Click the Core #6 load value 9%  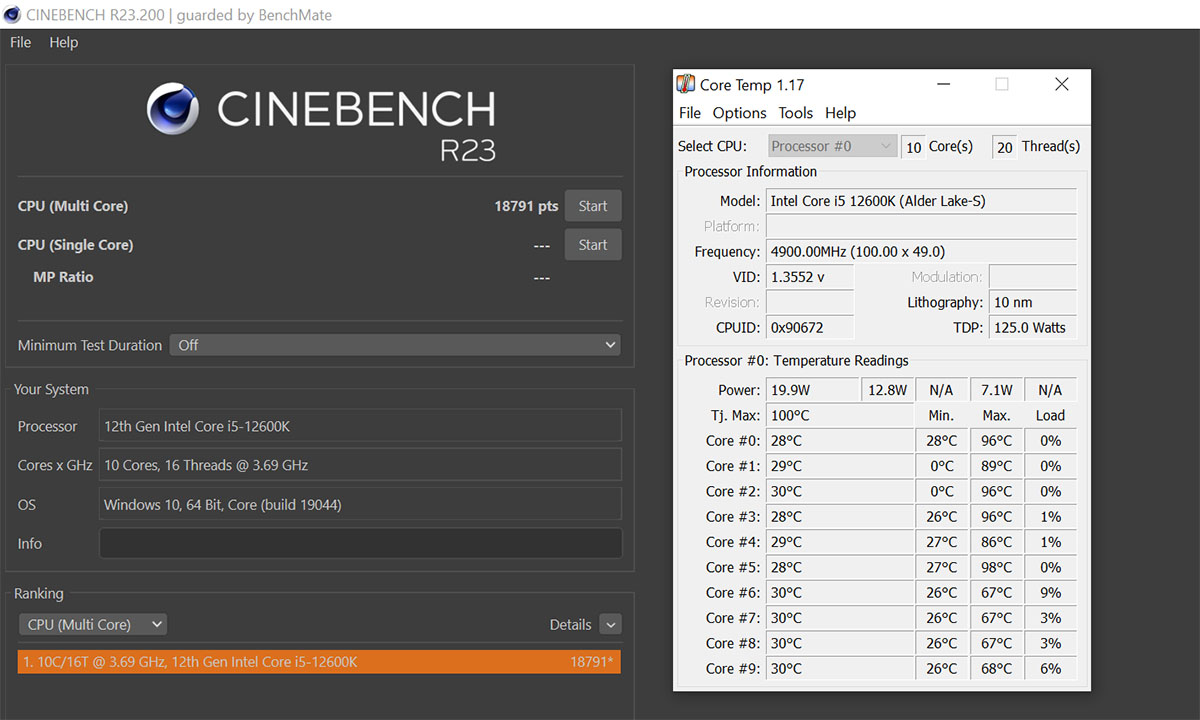point(1050,592)
